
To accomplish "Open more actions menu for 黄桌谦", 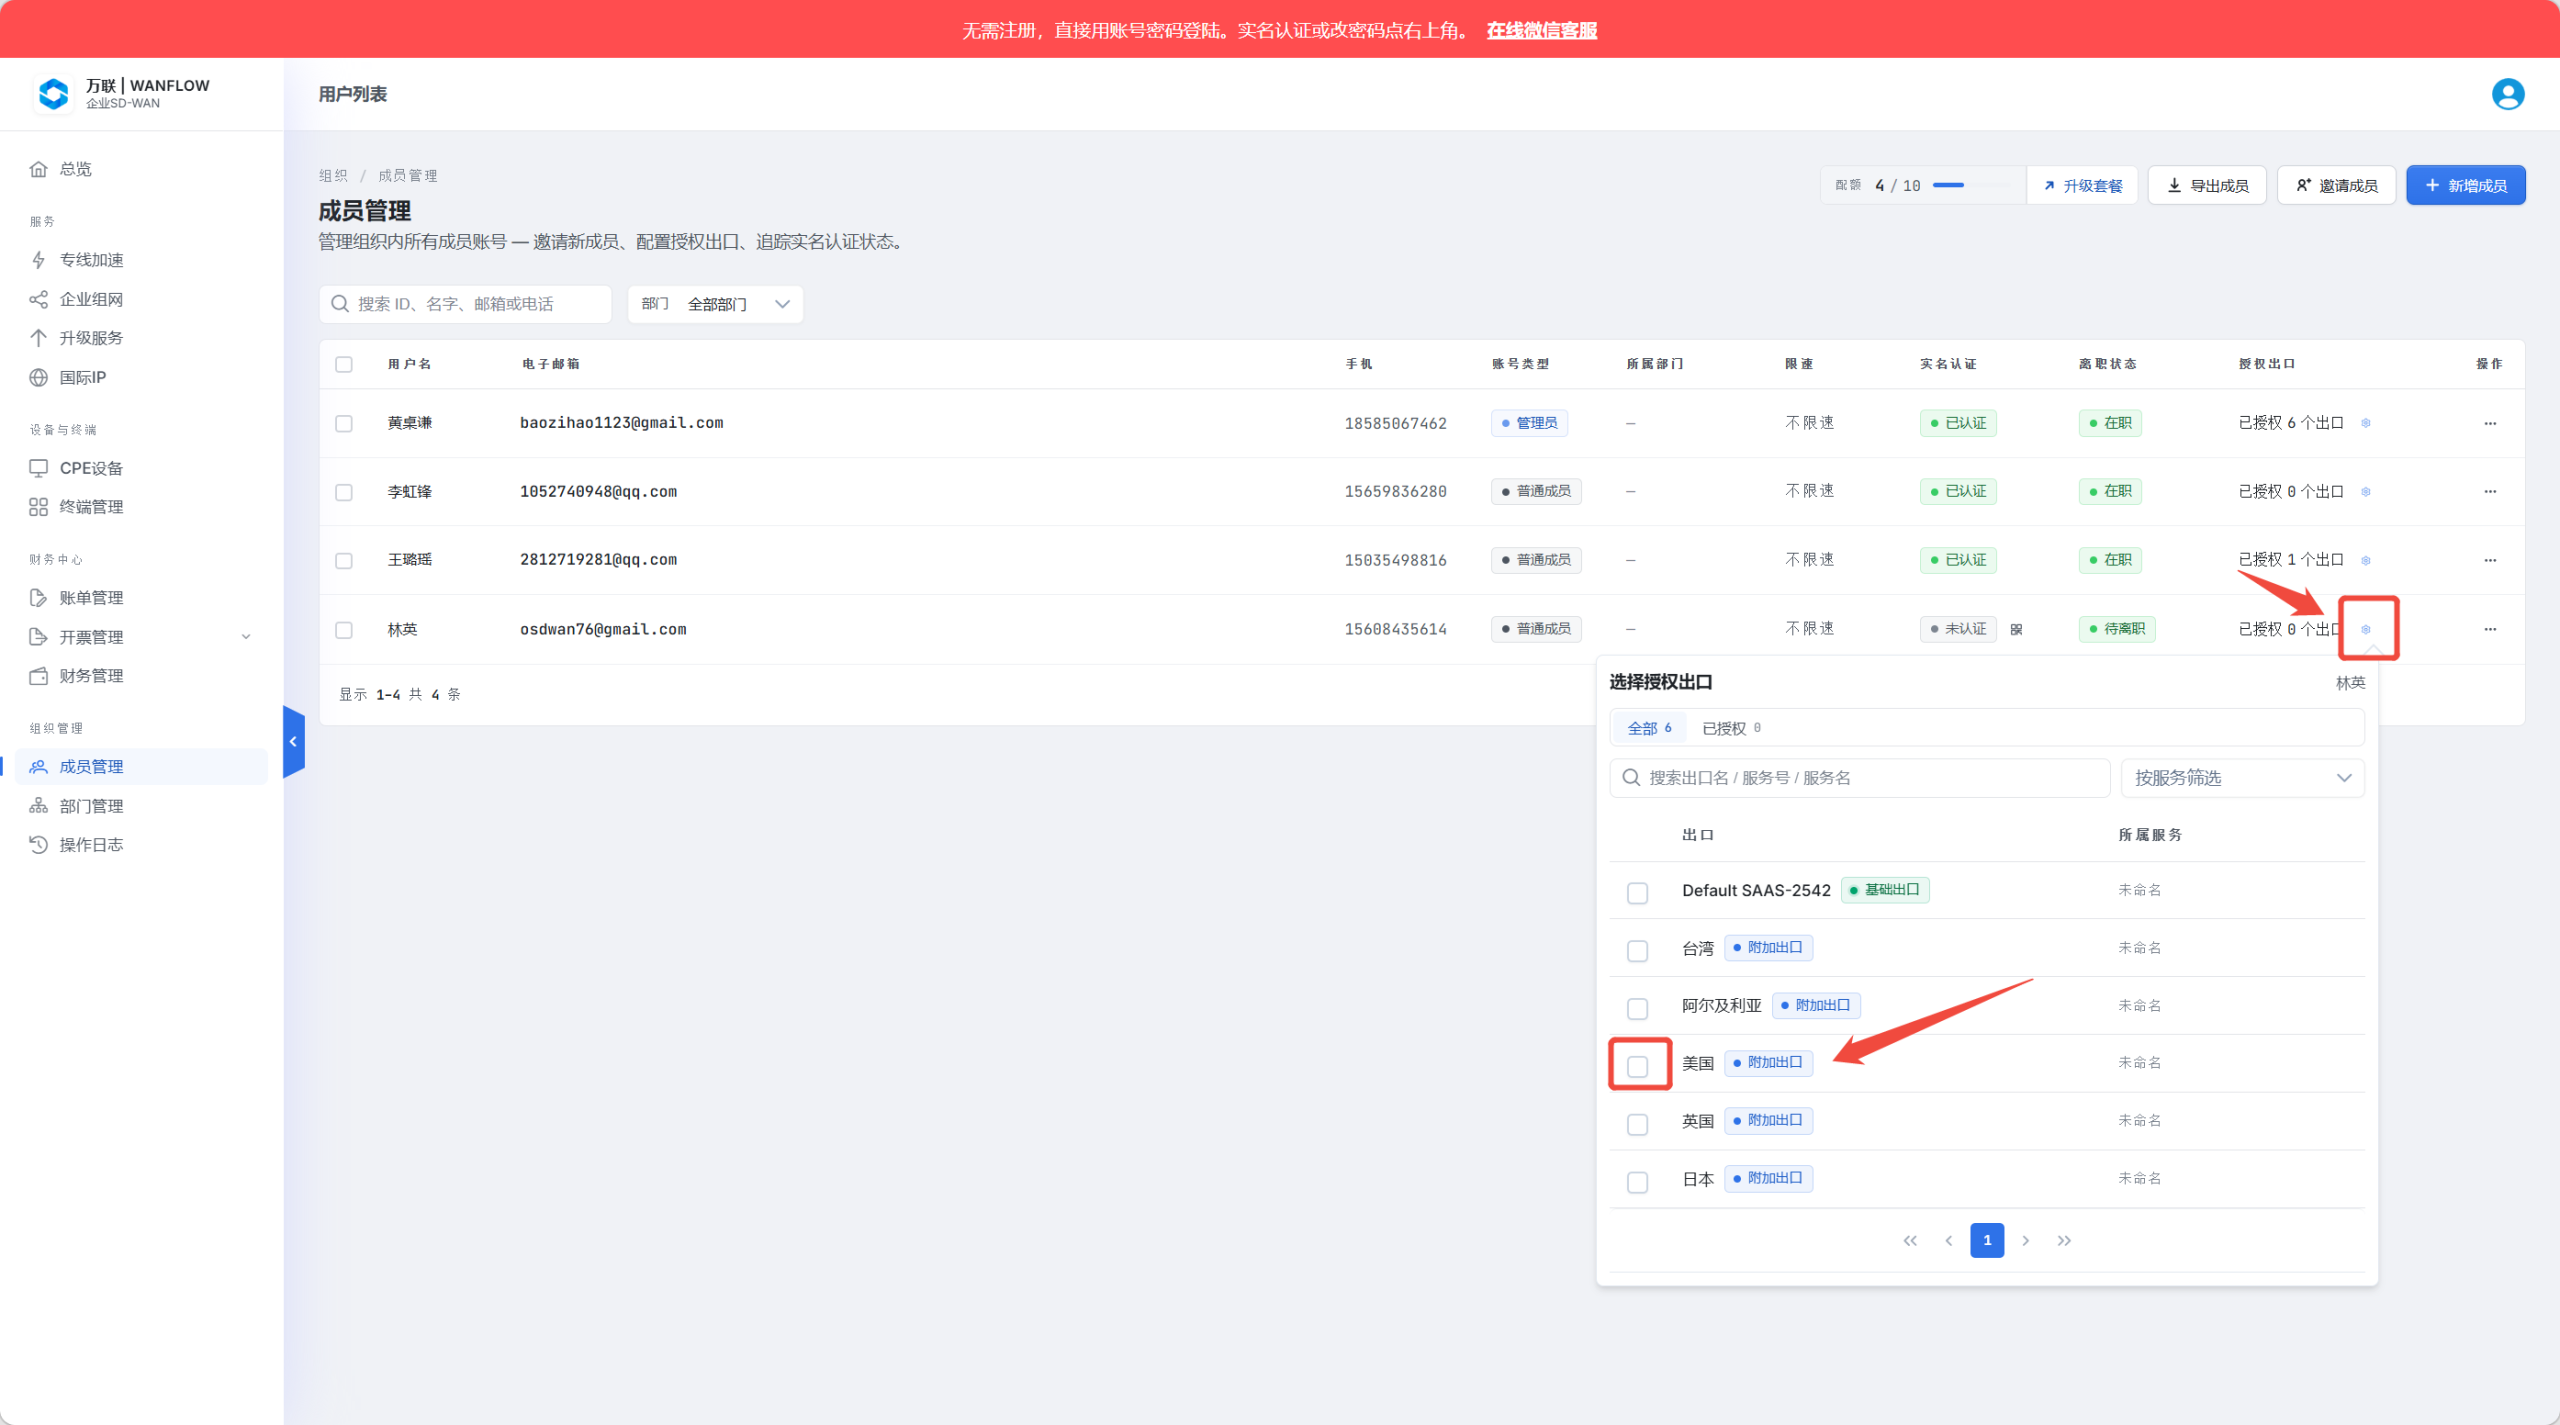I will point(2490,423).
